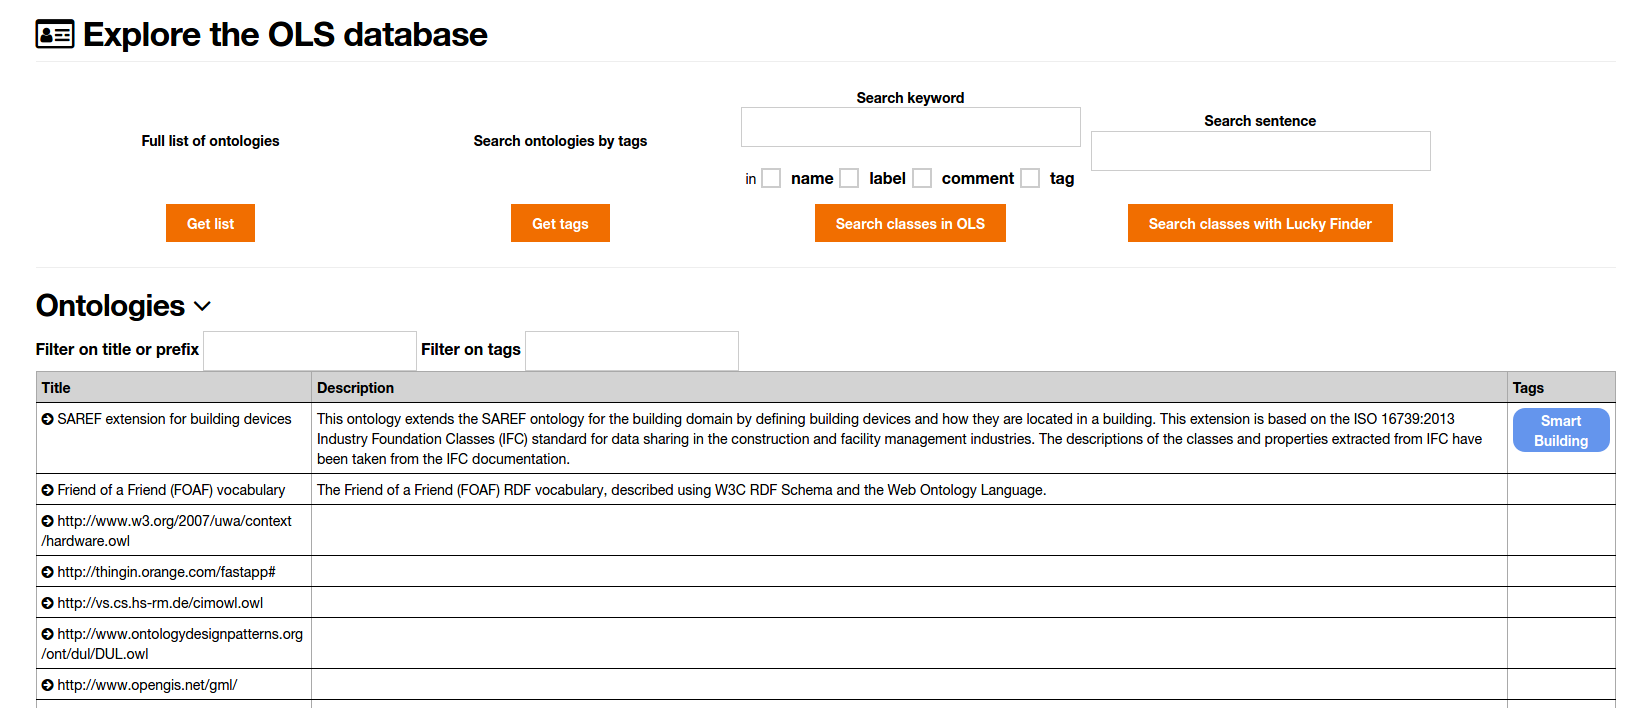
Task: Click arrow icon beside the hardware.owl ontology
Action: (47, 521)
